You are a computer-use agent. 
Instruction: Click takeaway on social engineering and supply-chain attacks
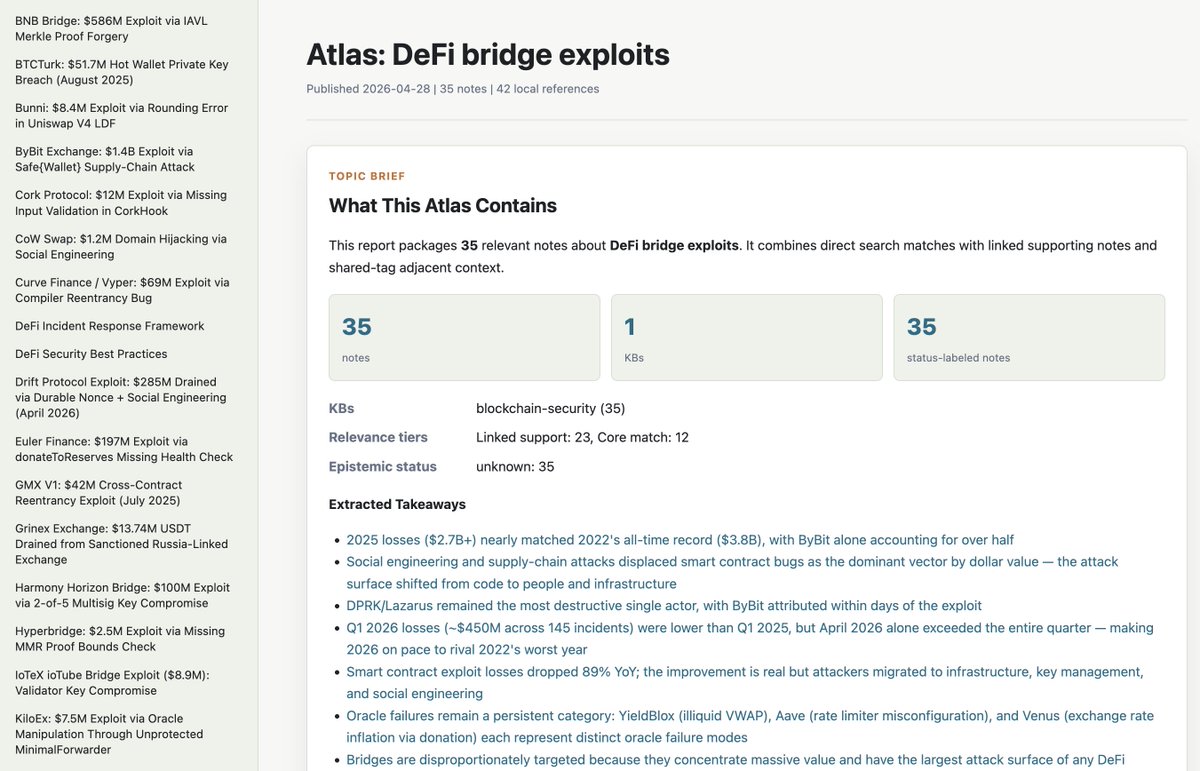[x=732, y=573]
